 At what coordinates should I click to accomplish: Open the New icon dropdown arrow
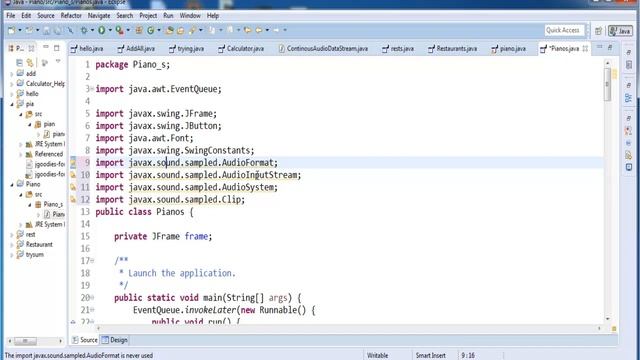pyautogui.click(x=19, y=30)
